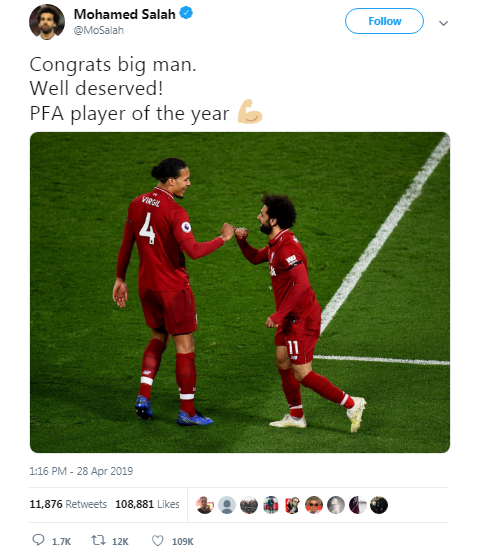Click the 12K retweet count
The image size is (479, 554).
coord(120,541)
